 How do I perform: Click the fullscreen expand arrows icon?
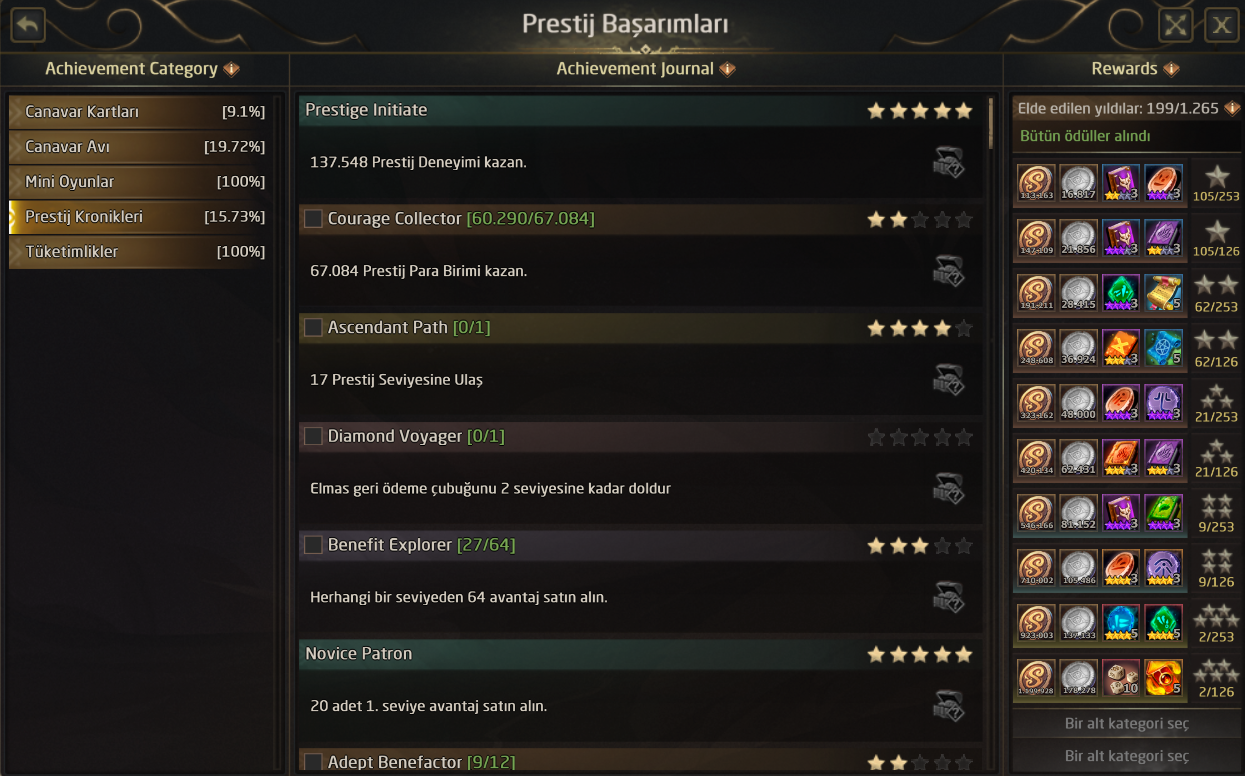pyautogui.click(x=1175, y=25)
